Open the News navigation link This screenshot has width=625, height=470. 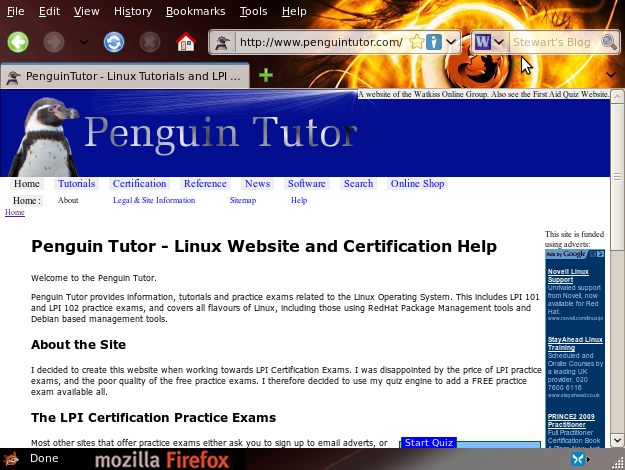pos(257,184)
